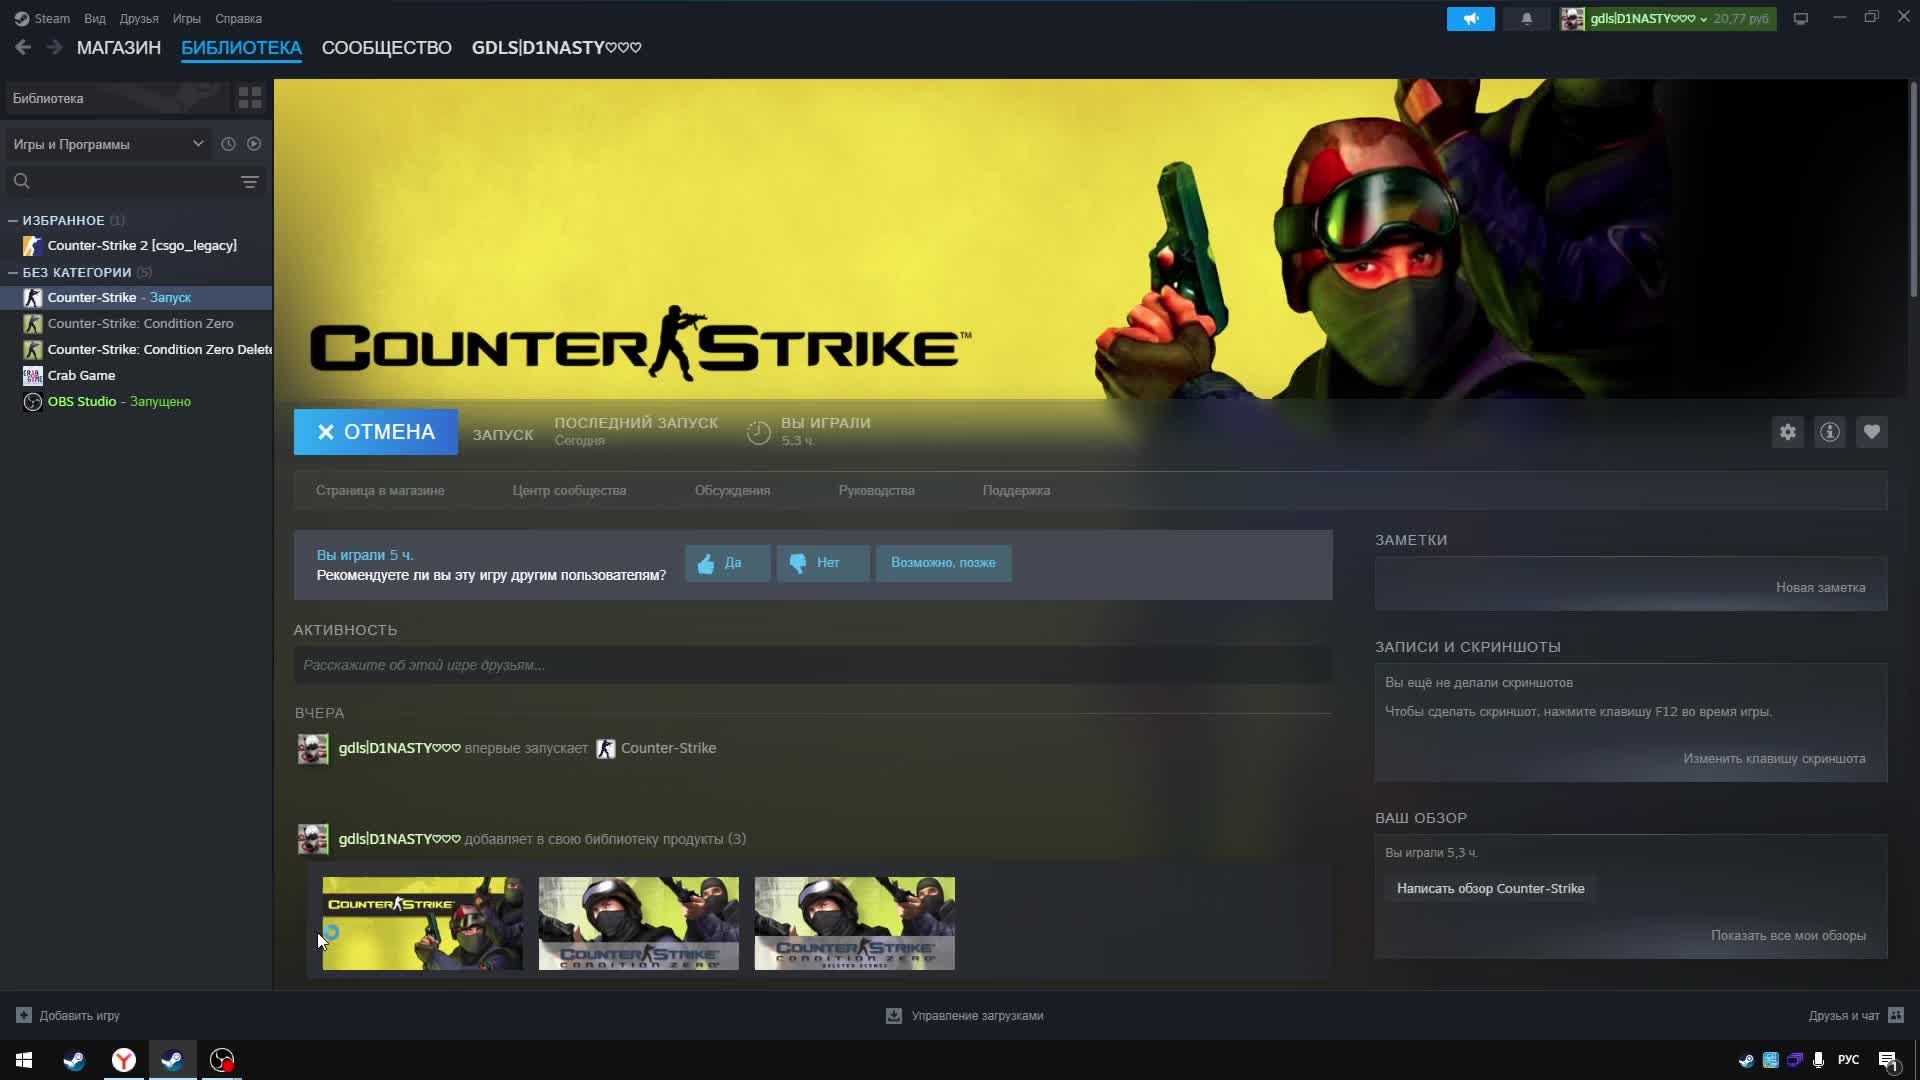Viewport: 1920px width, 1080px height.
Task: Show game info icon
Action: (1829, 432)
